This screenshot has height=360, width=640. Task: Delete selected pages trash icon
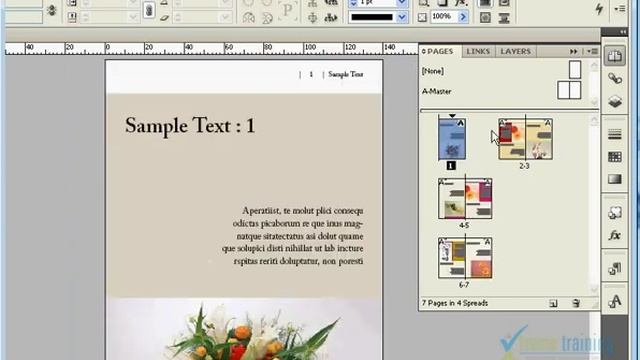click(x=576, y=303)
